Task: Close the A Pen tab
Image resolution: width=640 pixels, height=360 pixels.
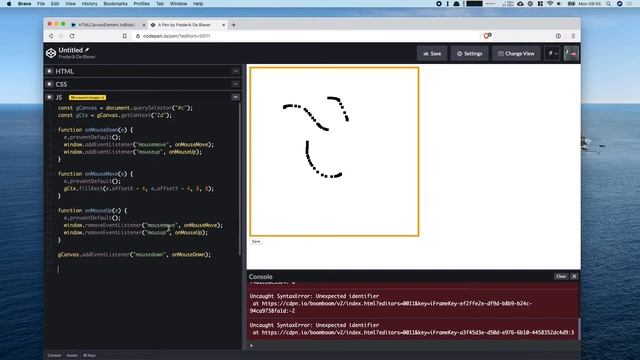Action: tap(223, 25)
